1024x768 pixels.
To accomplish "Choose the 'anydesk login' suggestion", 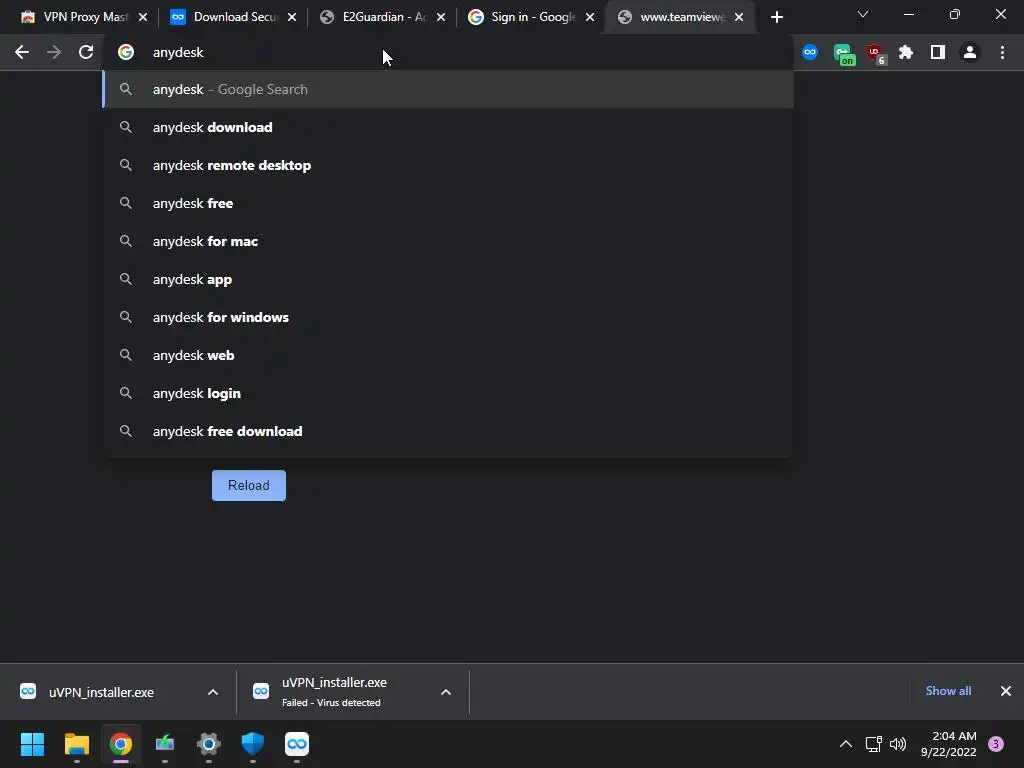I will [448, 393].
